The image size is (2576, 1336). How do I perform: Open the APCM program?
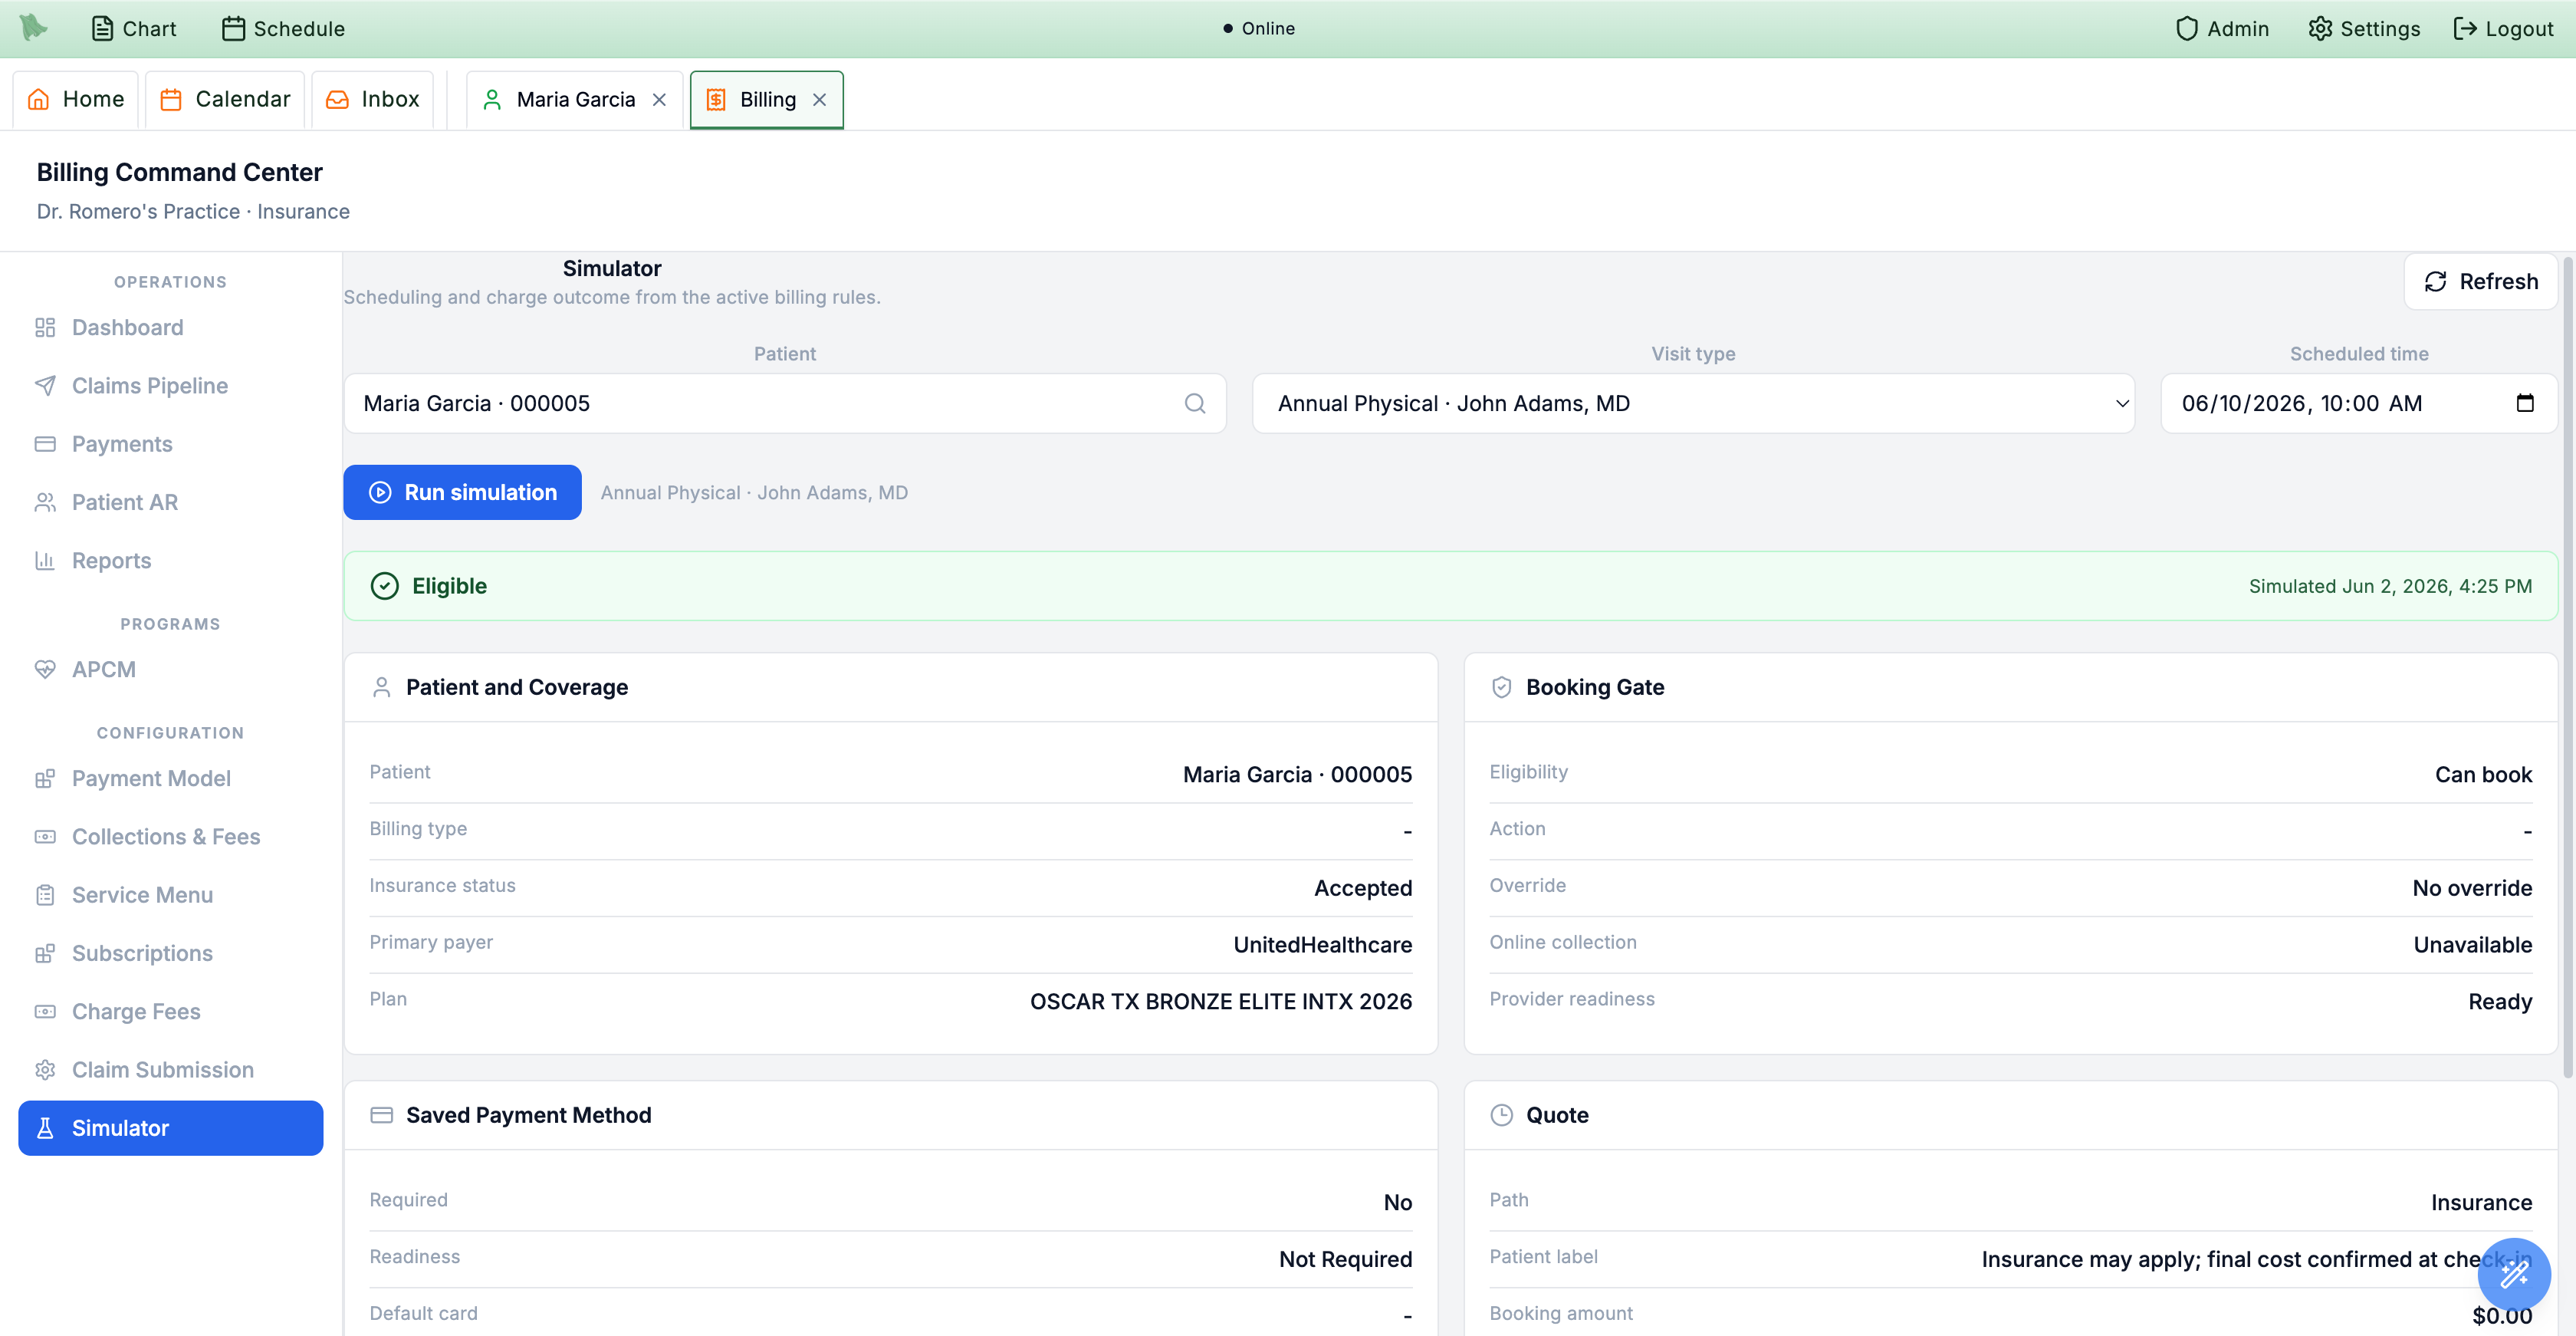click(171, 669)
